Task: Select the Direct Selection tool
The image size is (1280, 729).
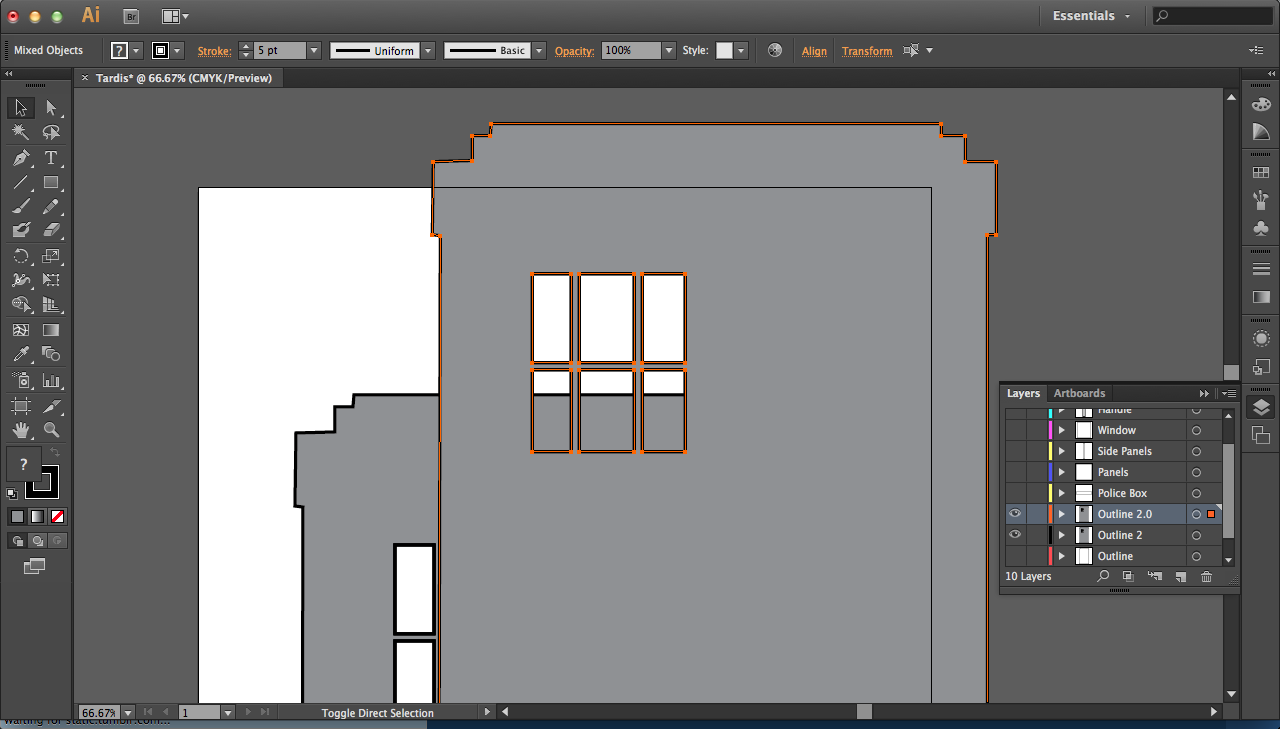Action: tap(51, 108)
